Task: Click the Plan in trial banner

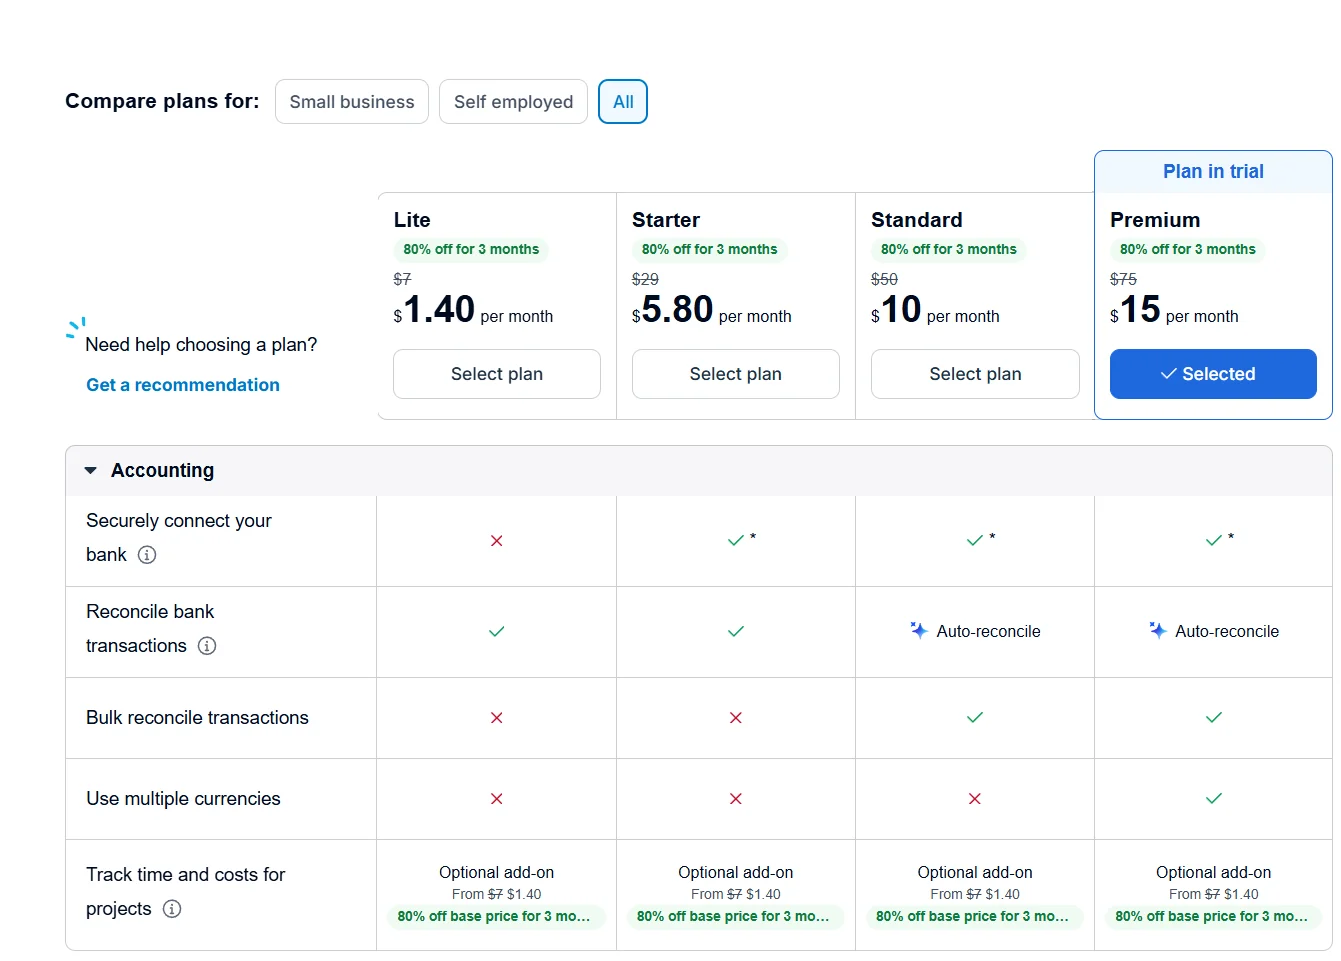Action: [1213, 172]
